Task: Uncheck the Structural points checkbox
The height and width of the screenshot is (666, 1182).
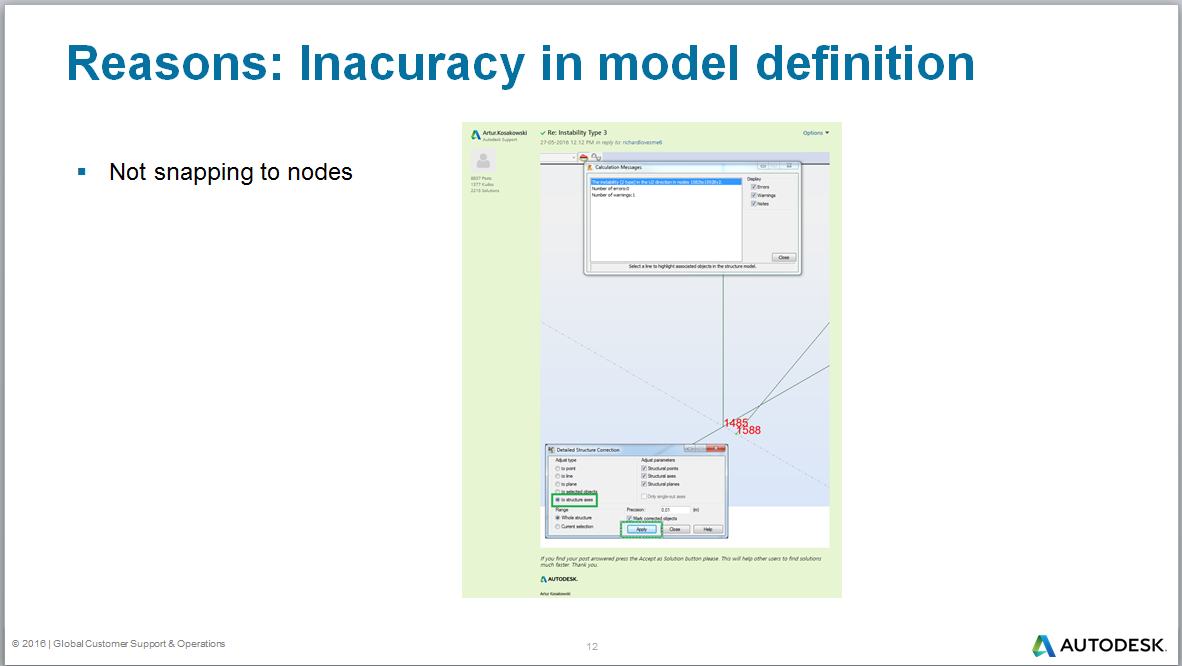Action: pyautogui.click(x=644, y=468)
